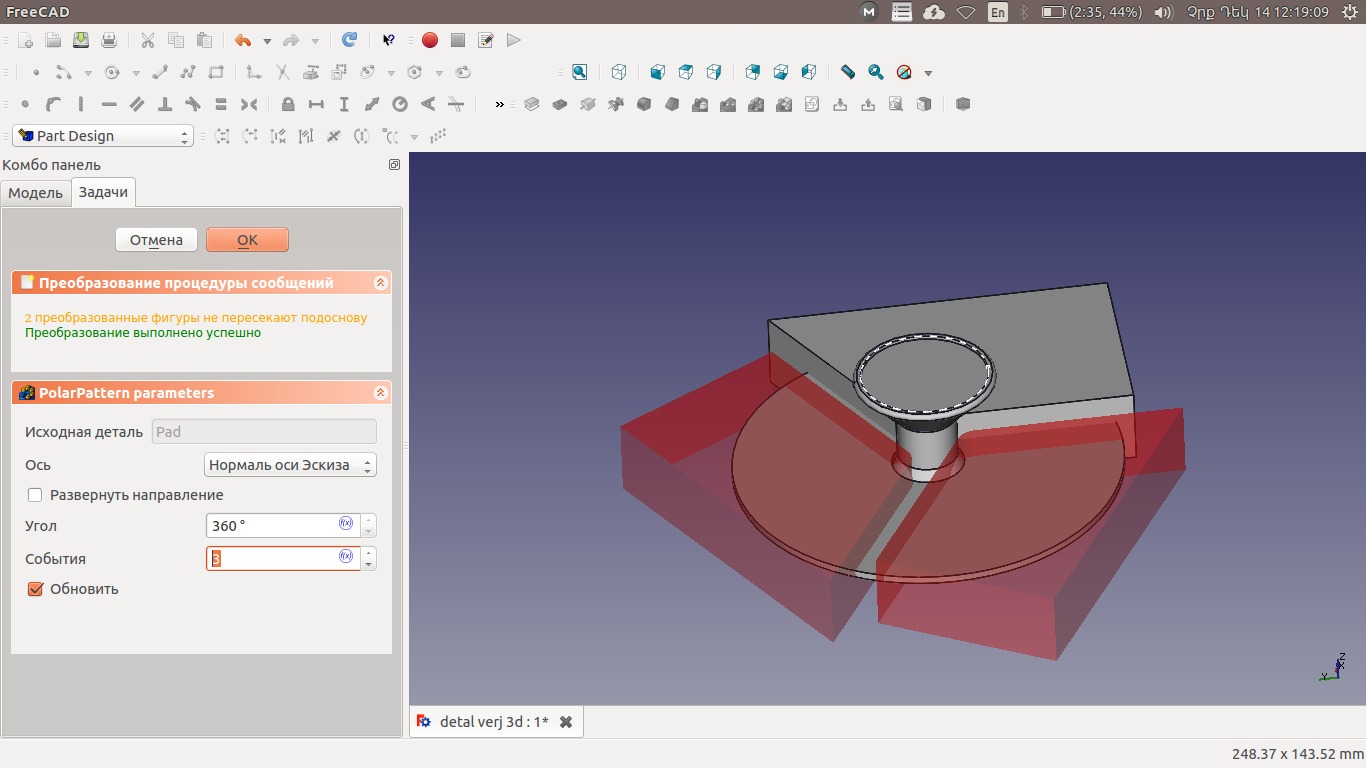Collapse the Преобразование процедуры сообщений section
The width and height of the screenshot is (1366, 768).
(380, 283)
